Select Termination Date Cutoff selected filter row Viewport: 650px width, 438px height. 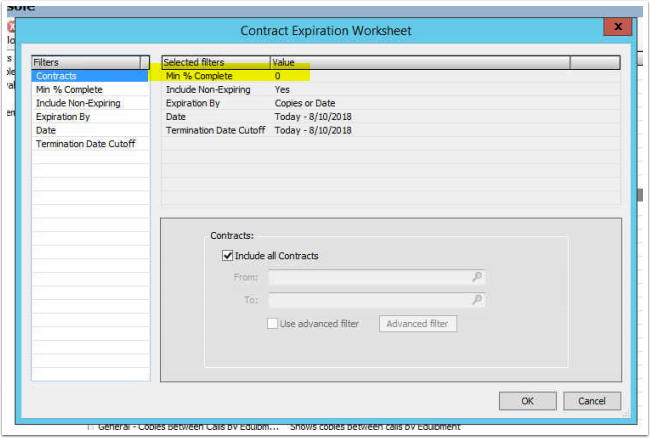[391, 131]
